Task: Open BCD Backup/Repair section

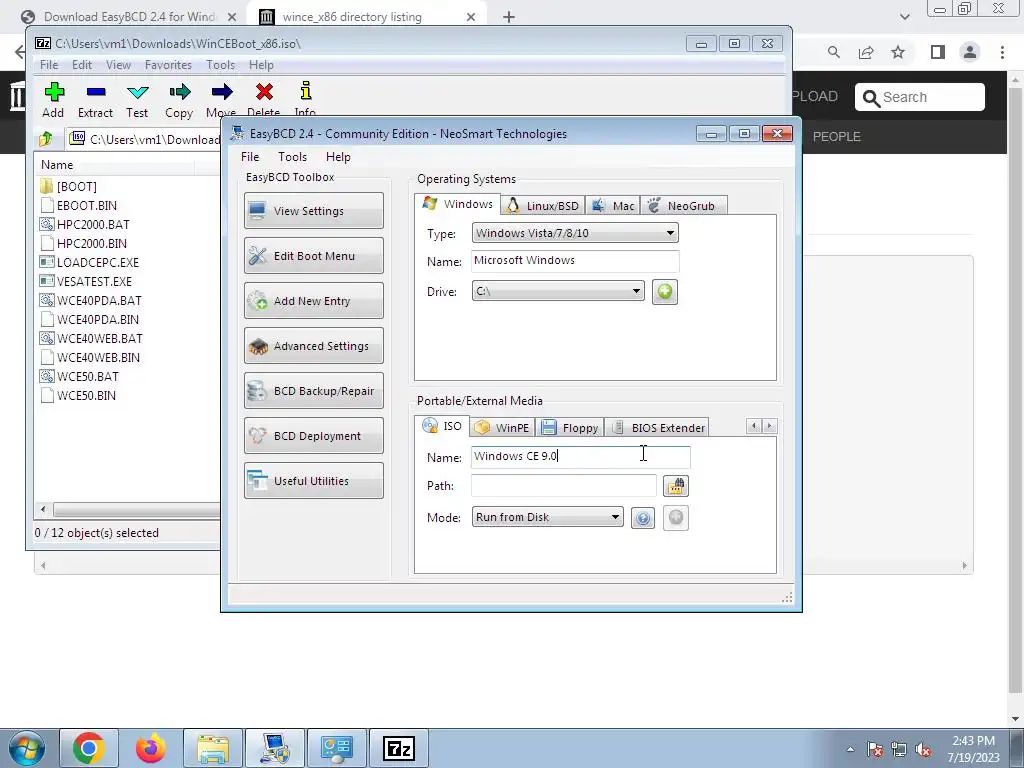Action: [313, 391]
